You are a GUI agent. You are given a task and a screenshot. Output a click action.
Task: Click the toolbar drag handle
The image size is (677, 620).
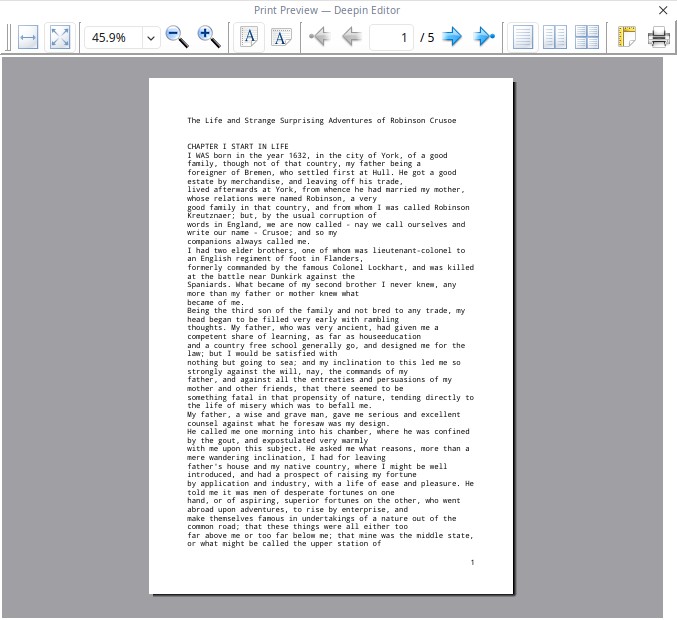click(x=7, y=37)
